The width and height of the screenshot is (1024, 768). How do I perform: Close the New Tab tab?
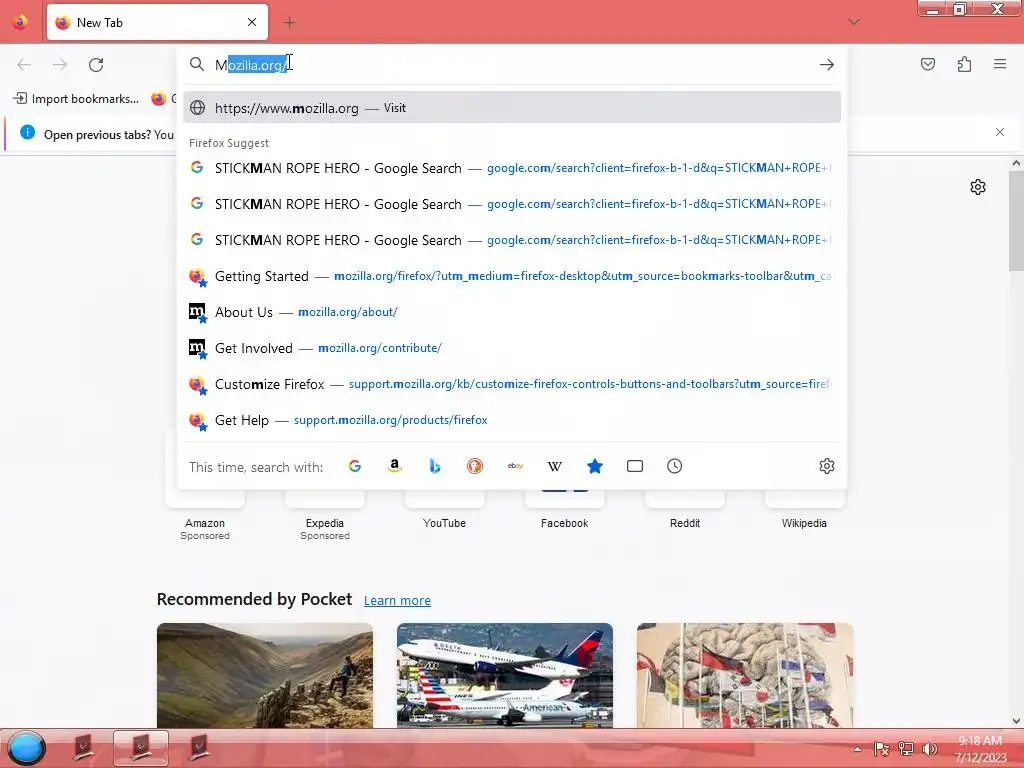pos(252,22)
